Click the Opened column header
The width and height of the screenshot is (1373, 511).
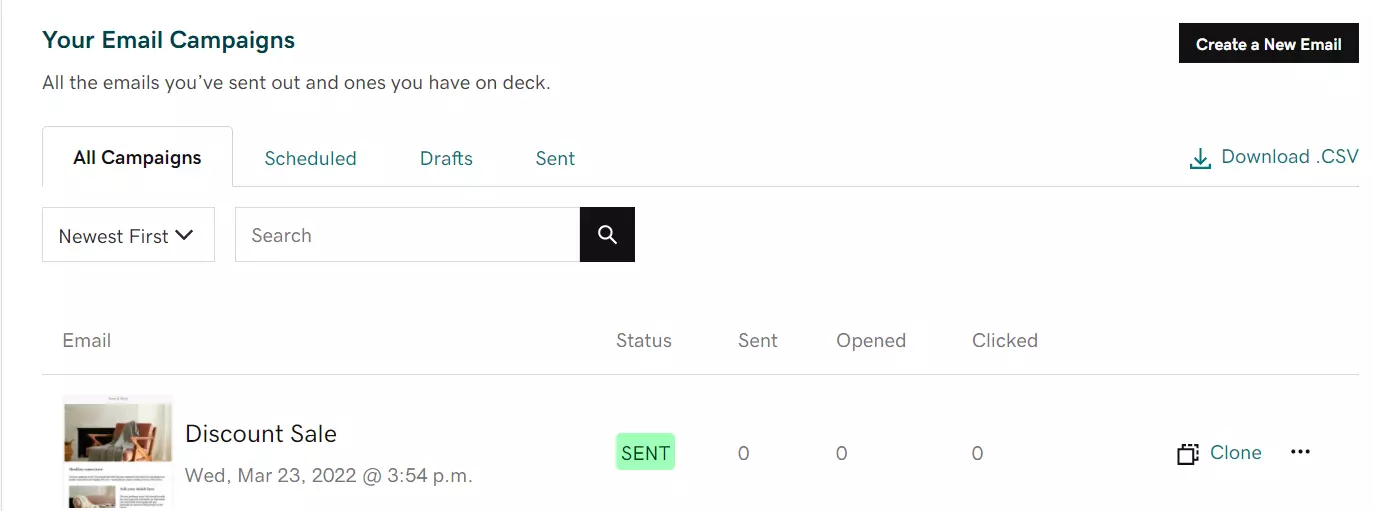click(x=871, y=341)
